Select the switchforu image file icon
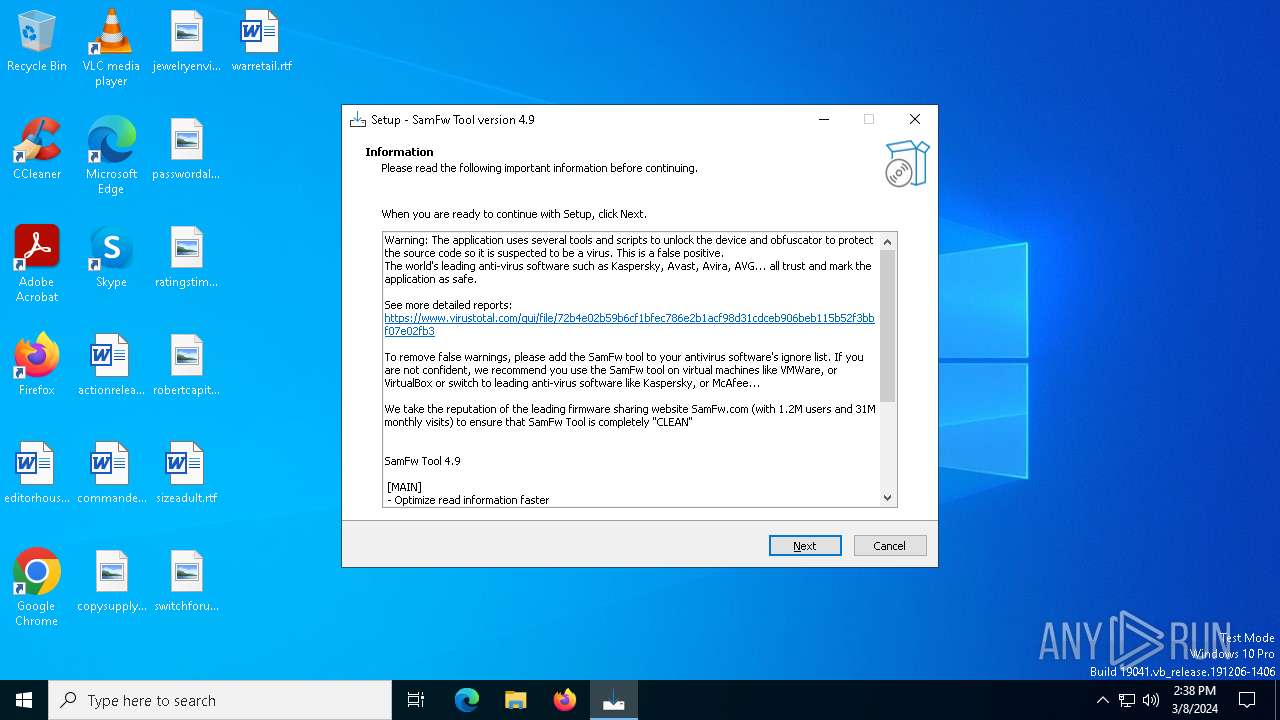The height and width of the screenshot is (720, 1280). [186, 582]
